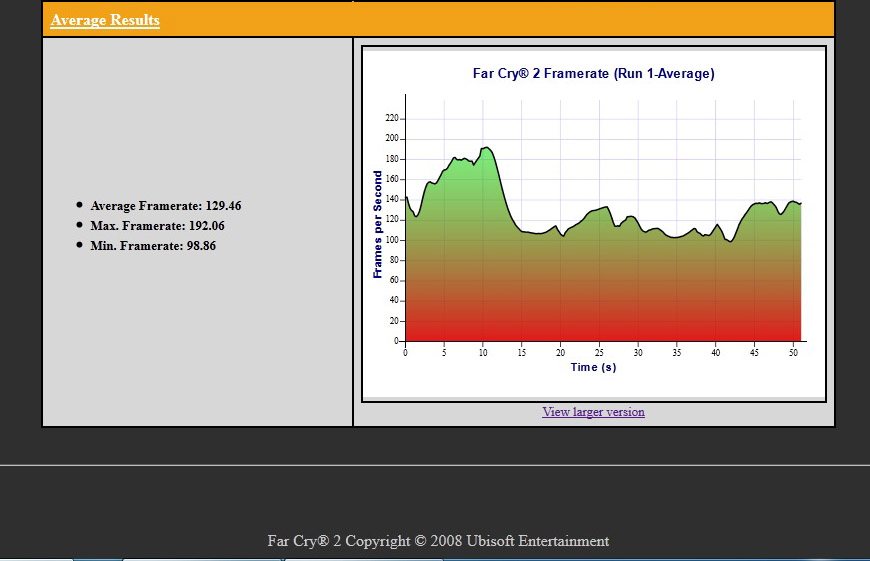Viewport: 870px width, 561px height.
Task: Click the 0 origin tick on time axis
Action: (406, 352)
